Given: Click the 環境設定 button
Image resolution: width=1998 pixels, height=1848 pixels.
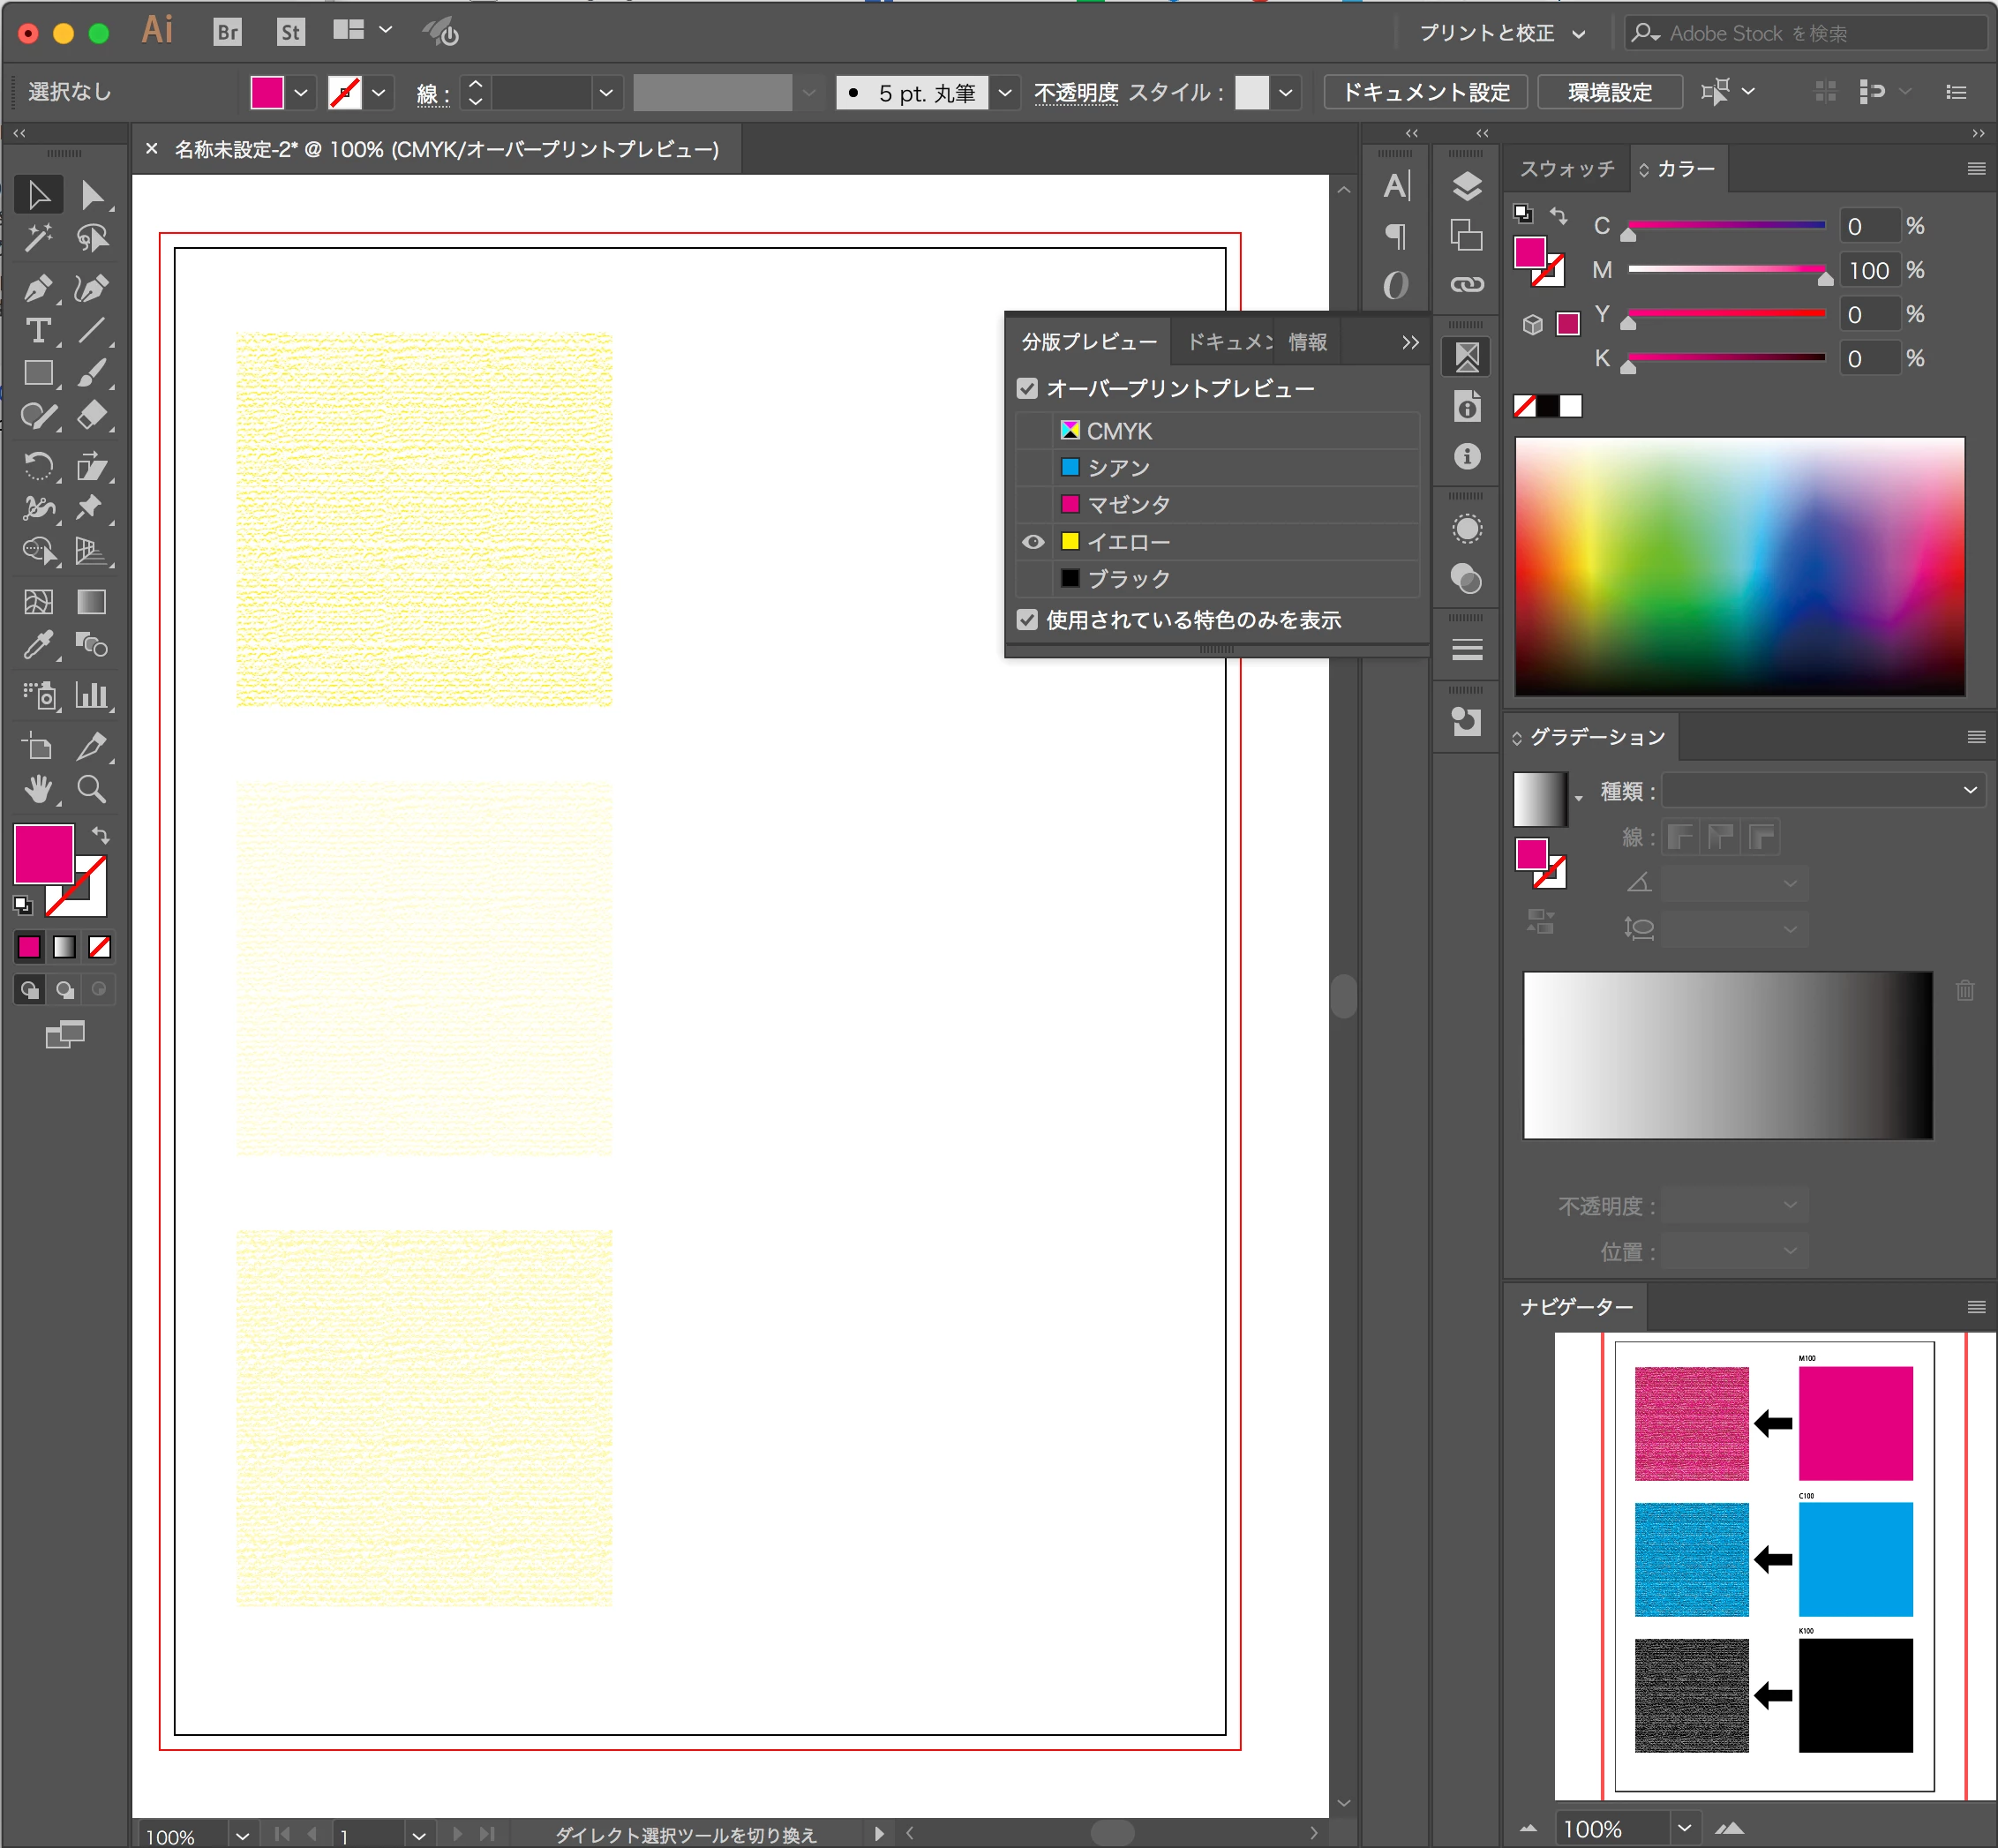Looking at the screenshot, I should coord(1609,92).
